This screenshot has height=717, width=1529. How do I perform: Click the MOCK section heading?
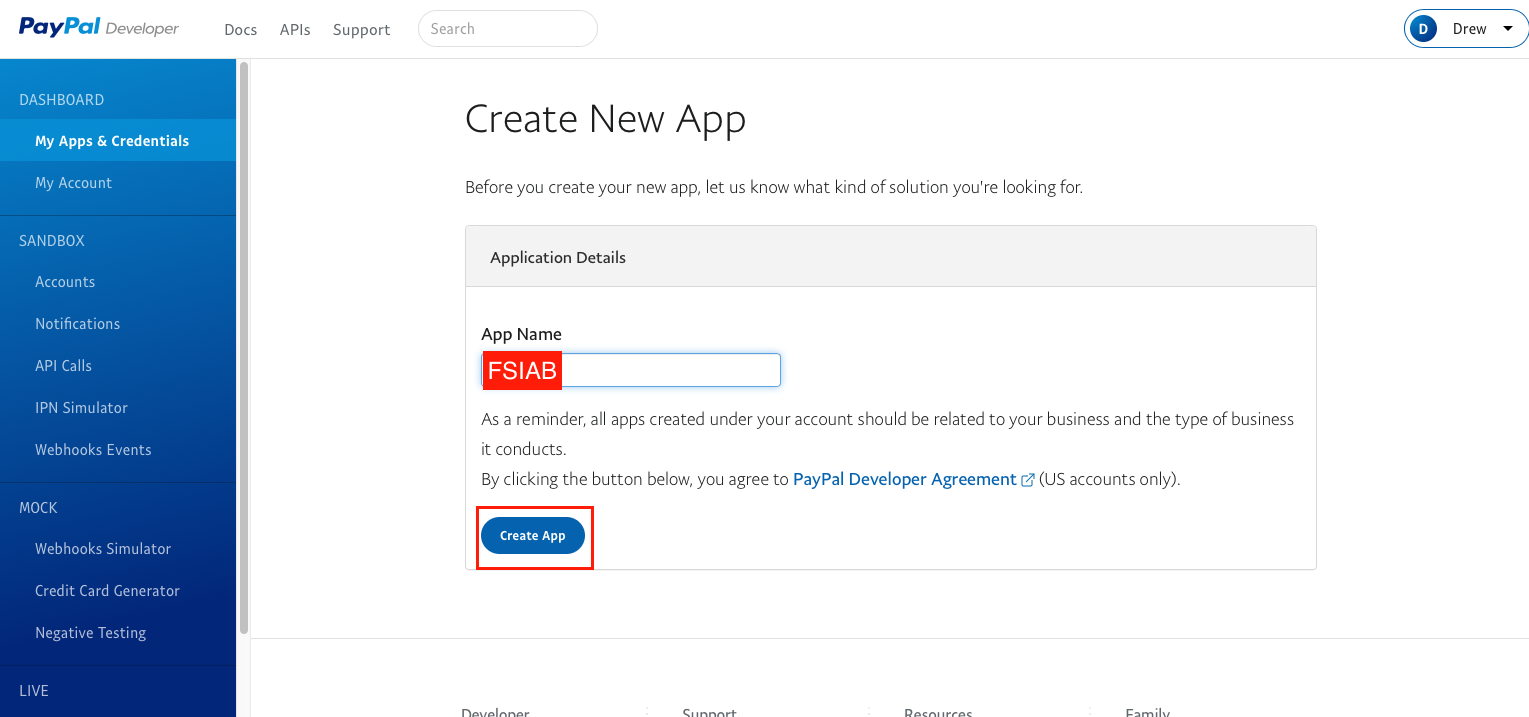(x=39, y=508)
